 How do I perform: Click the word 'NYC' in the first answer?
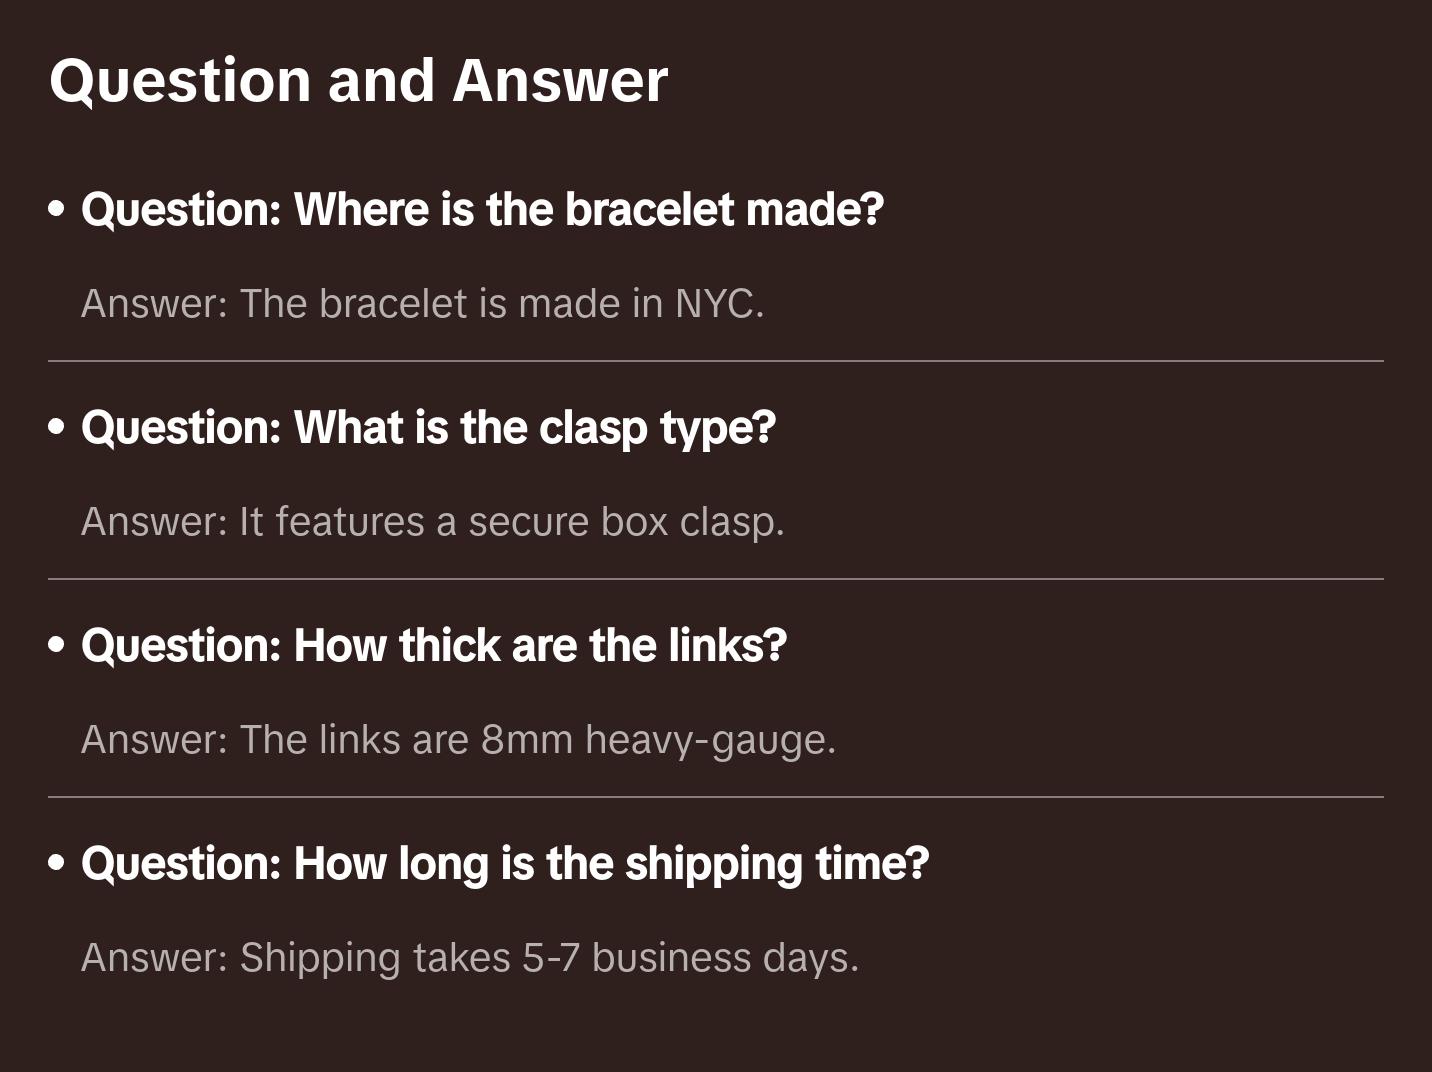pos(714,303)
